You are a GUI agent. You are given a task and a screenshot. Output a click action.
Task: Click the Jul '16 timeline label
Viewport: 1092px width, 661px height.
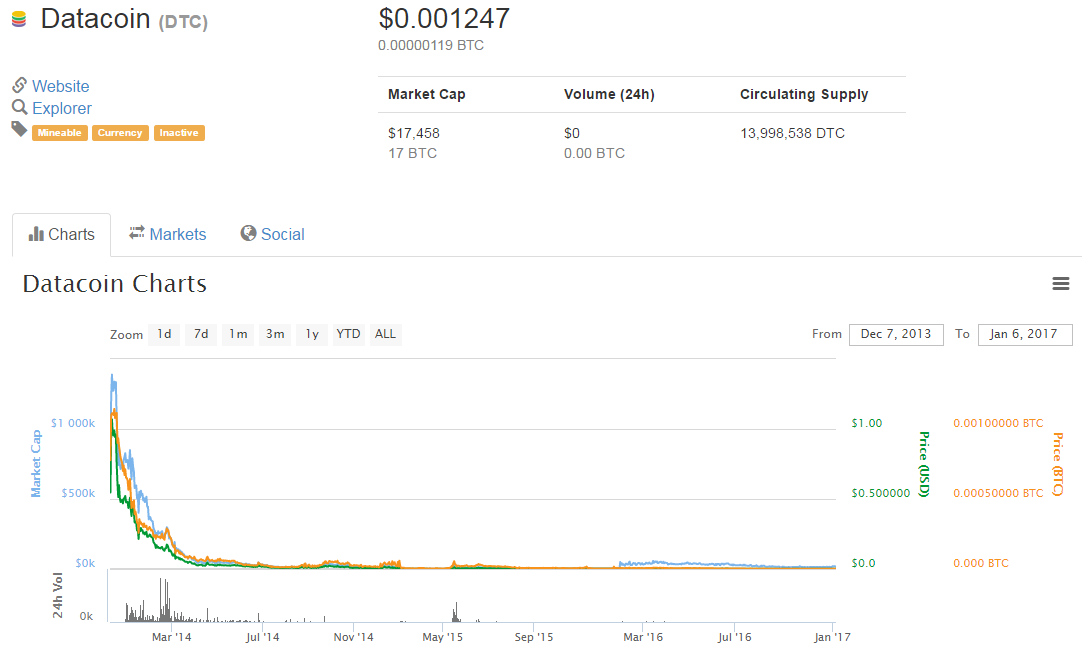point(735,637)
